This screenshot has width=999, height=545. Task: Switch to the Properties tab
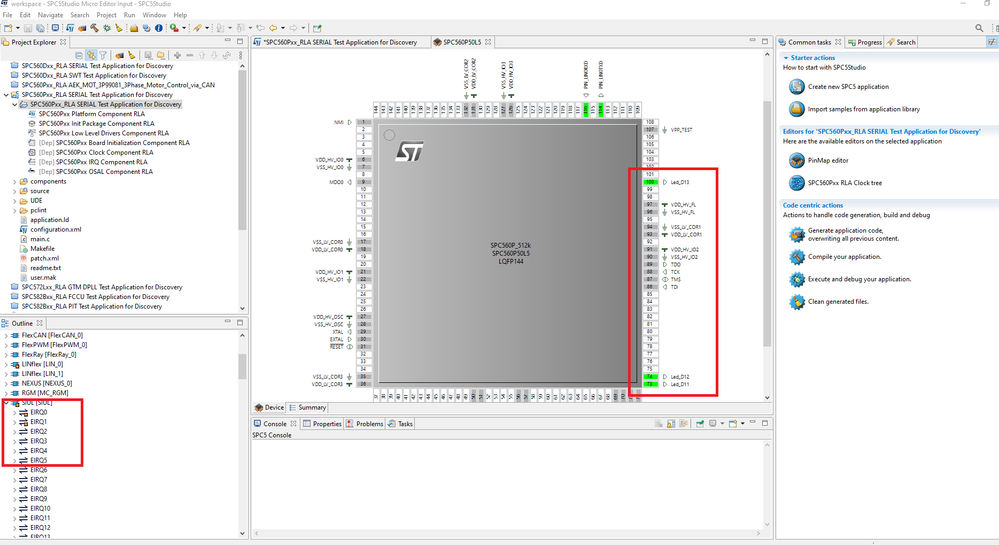(322, 423)
